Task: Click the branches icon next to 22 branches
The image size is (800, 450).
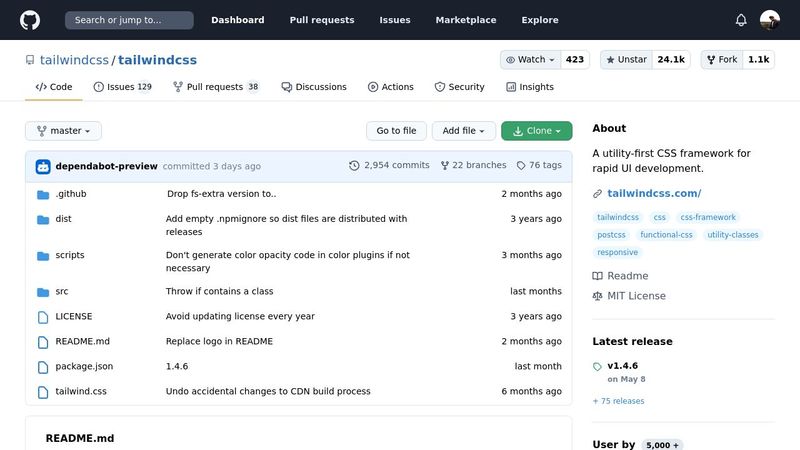Action: point(445,165)
